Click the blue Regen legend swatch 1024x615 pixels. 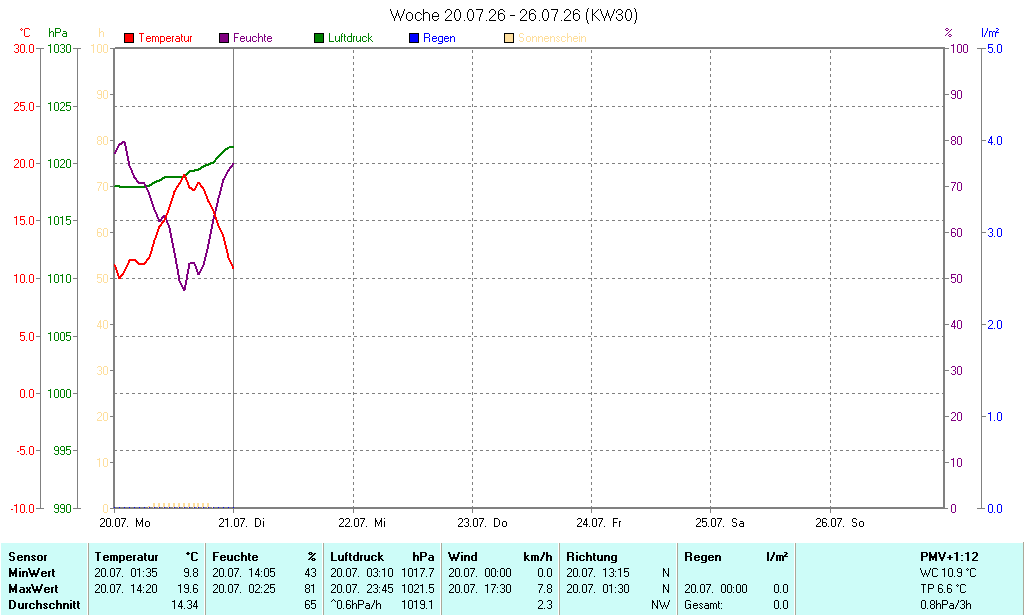coord(413,38)
